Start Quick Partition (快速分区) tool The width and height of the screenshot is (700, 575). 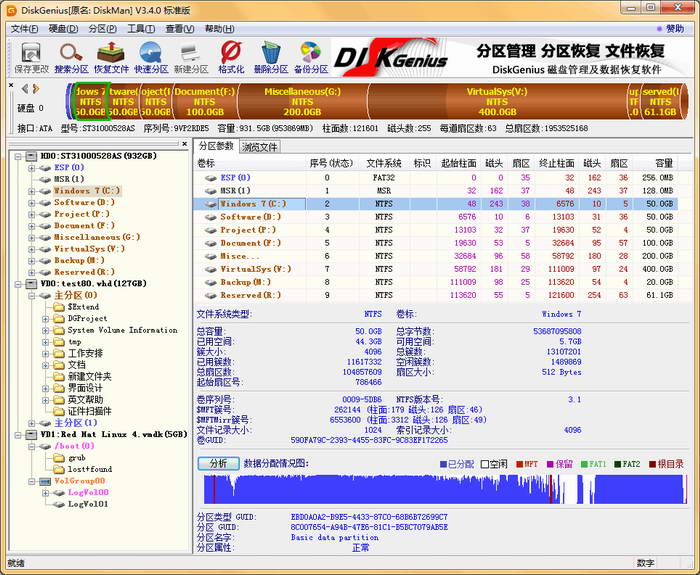[x=151, y=58]
